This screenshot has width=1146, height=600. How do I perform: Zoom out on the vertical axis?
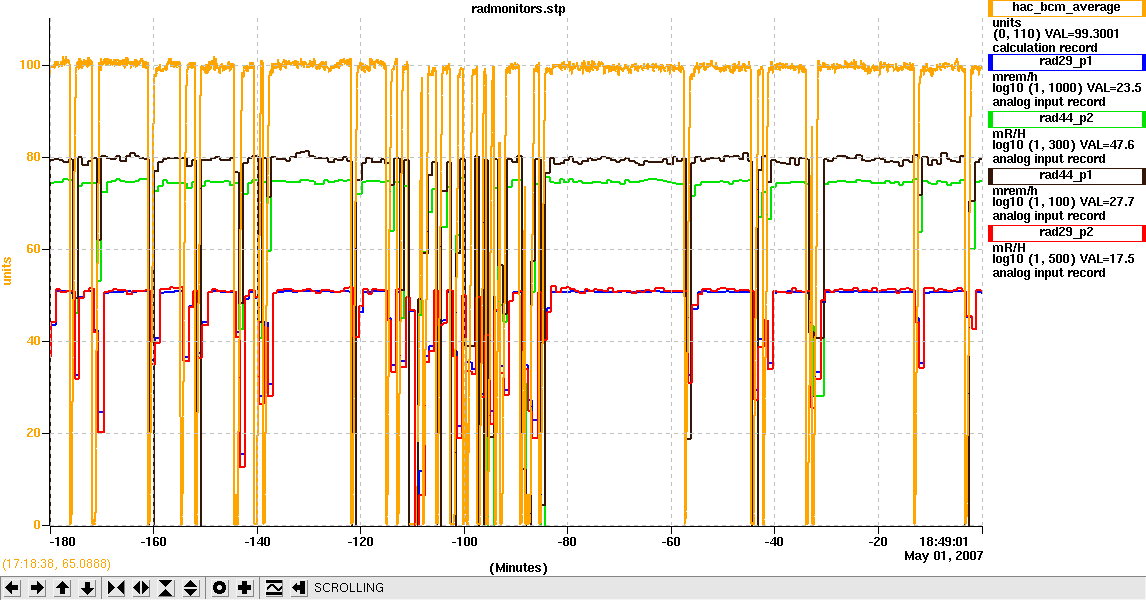[x=191, y=588]
